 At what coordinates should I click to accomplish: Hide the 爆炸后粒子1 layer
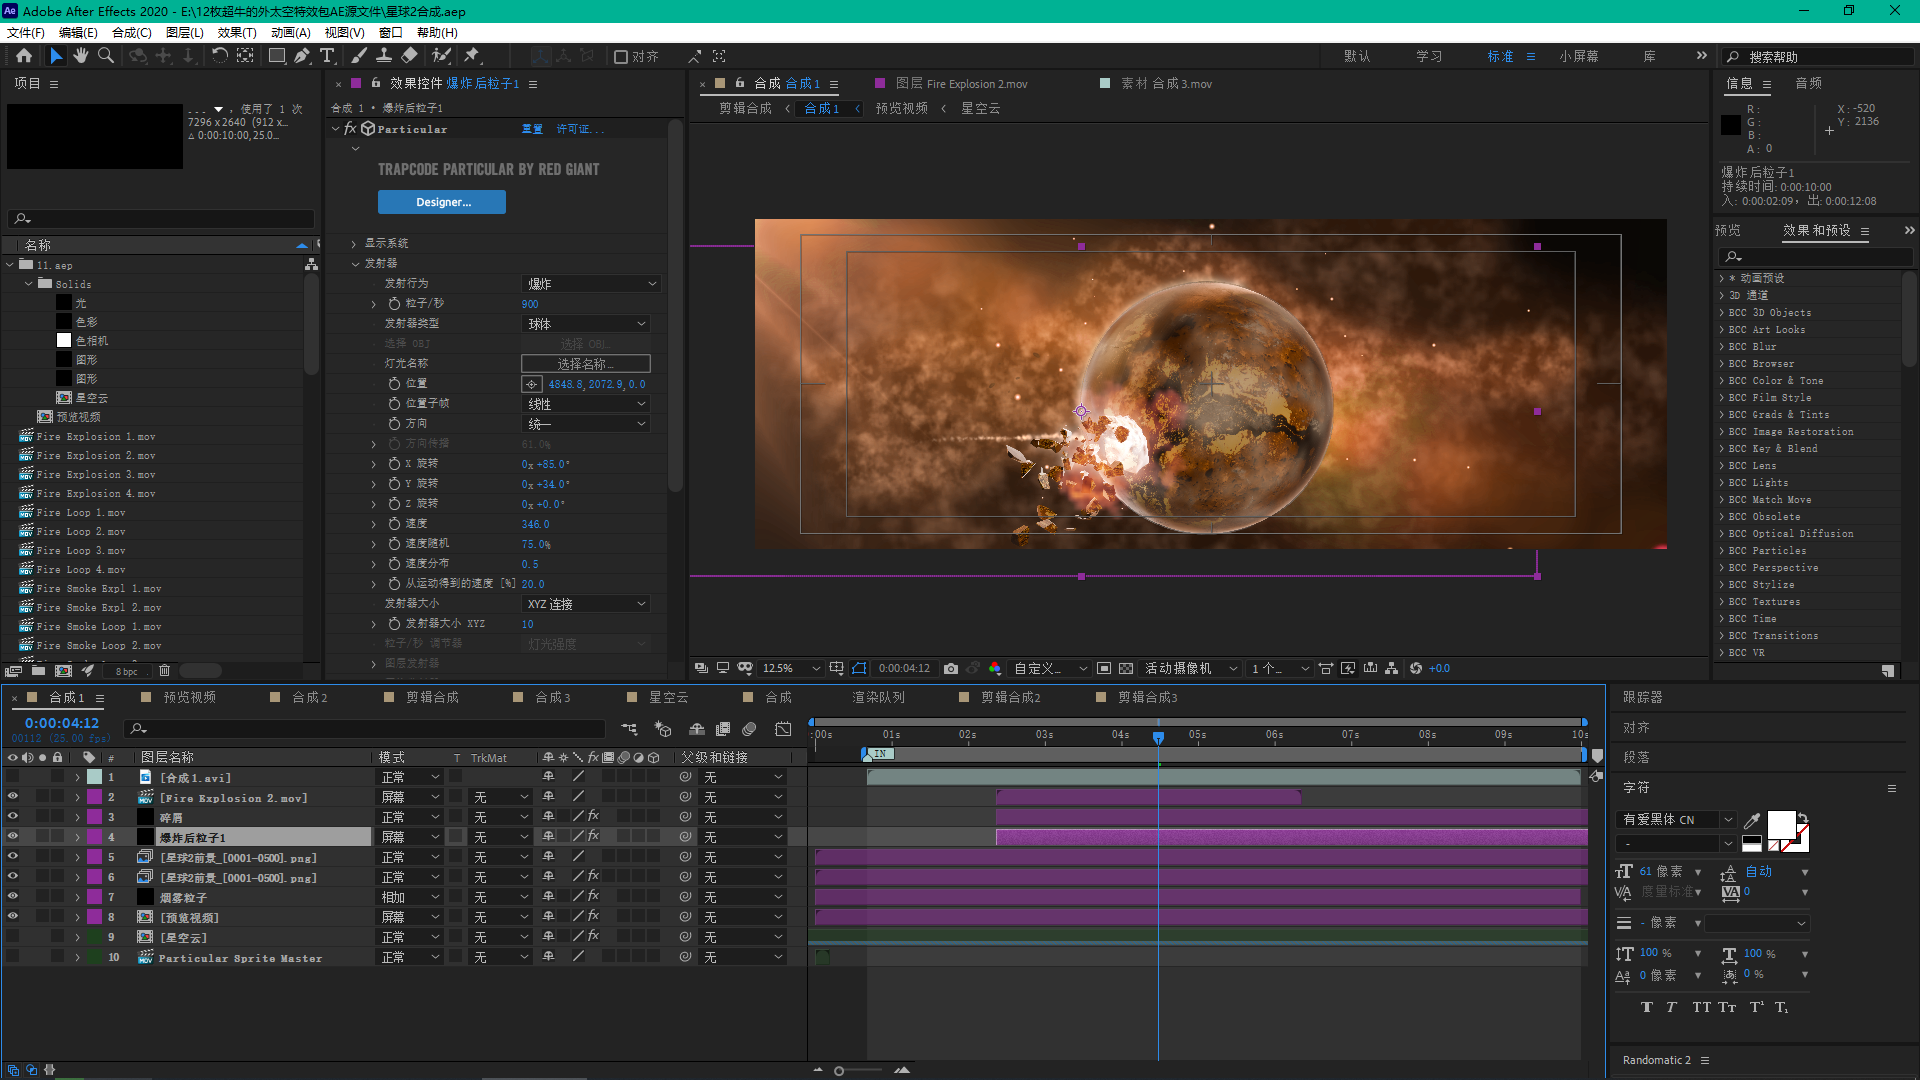(13, 837)
